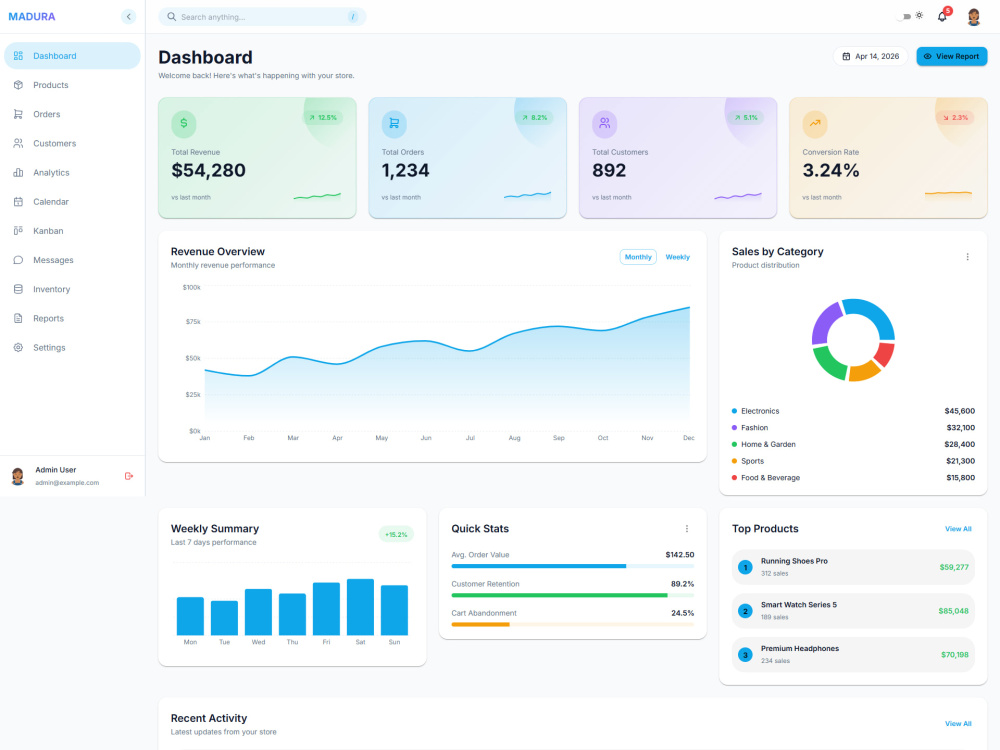
Task: Click the Cart Abandonment progress bar
Action: coord(573,624)
